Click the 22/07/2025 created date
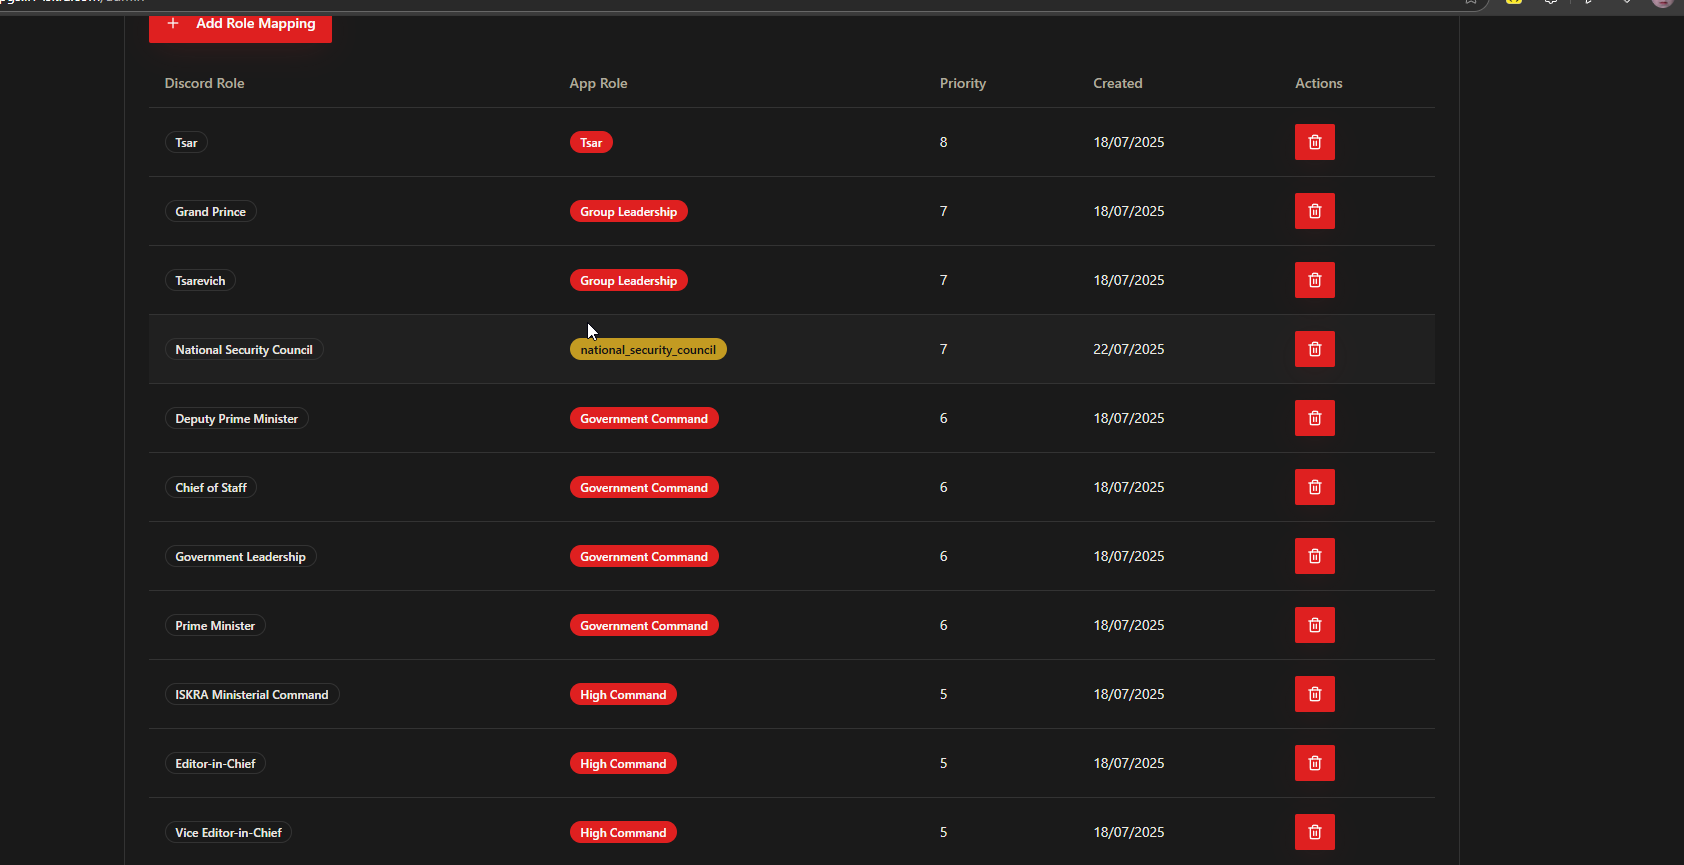 click(1128, 349)
